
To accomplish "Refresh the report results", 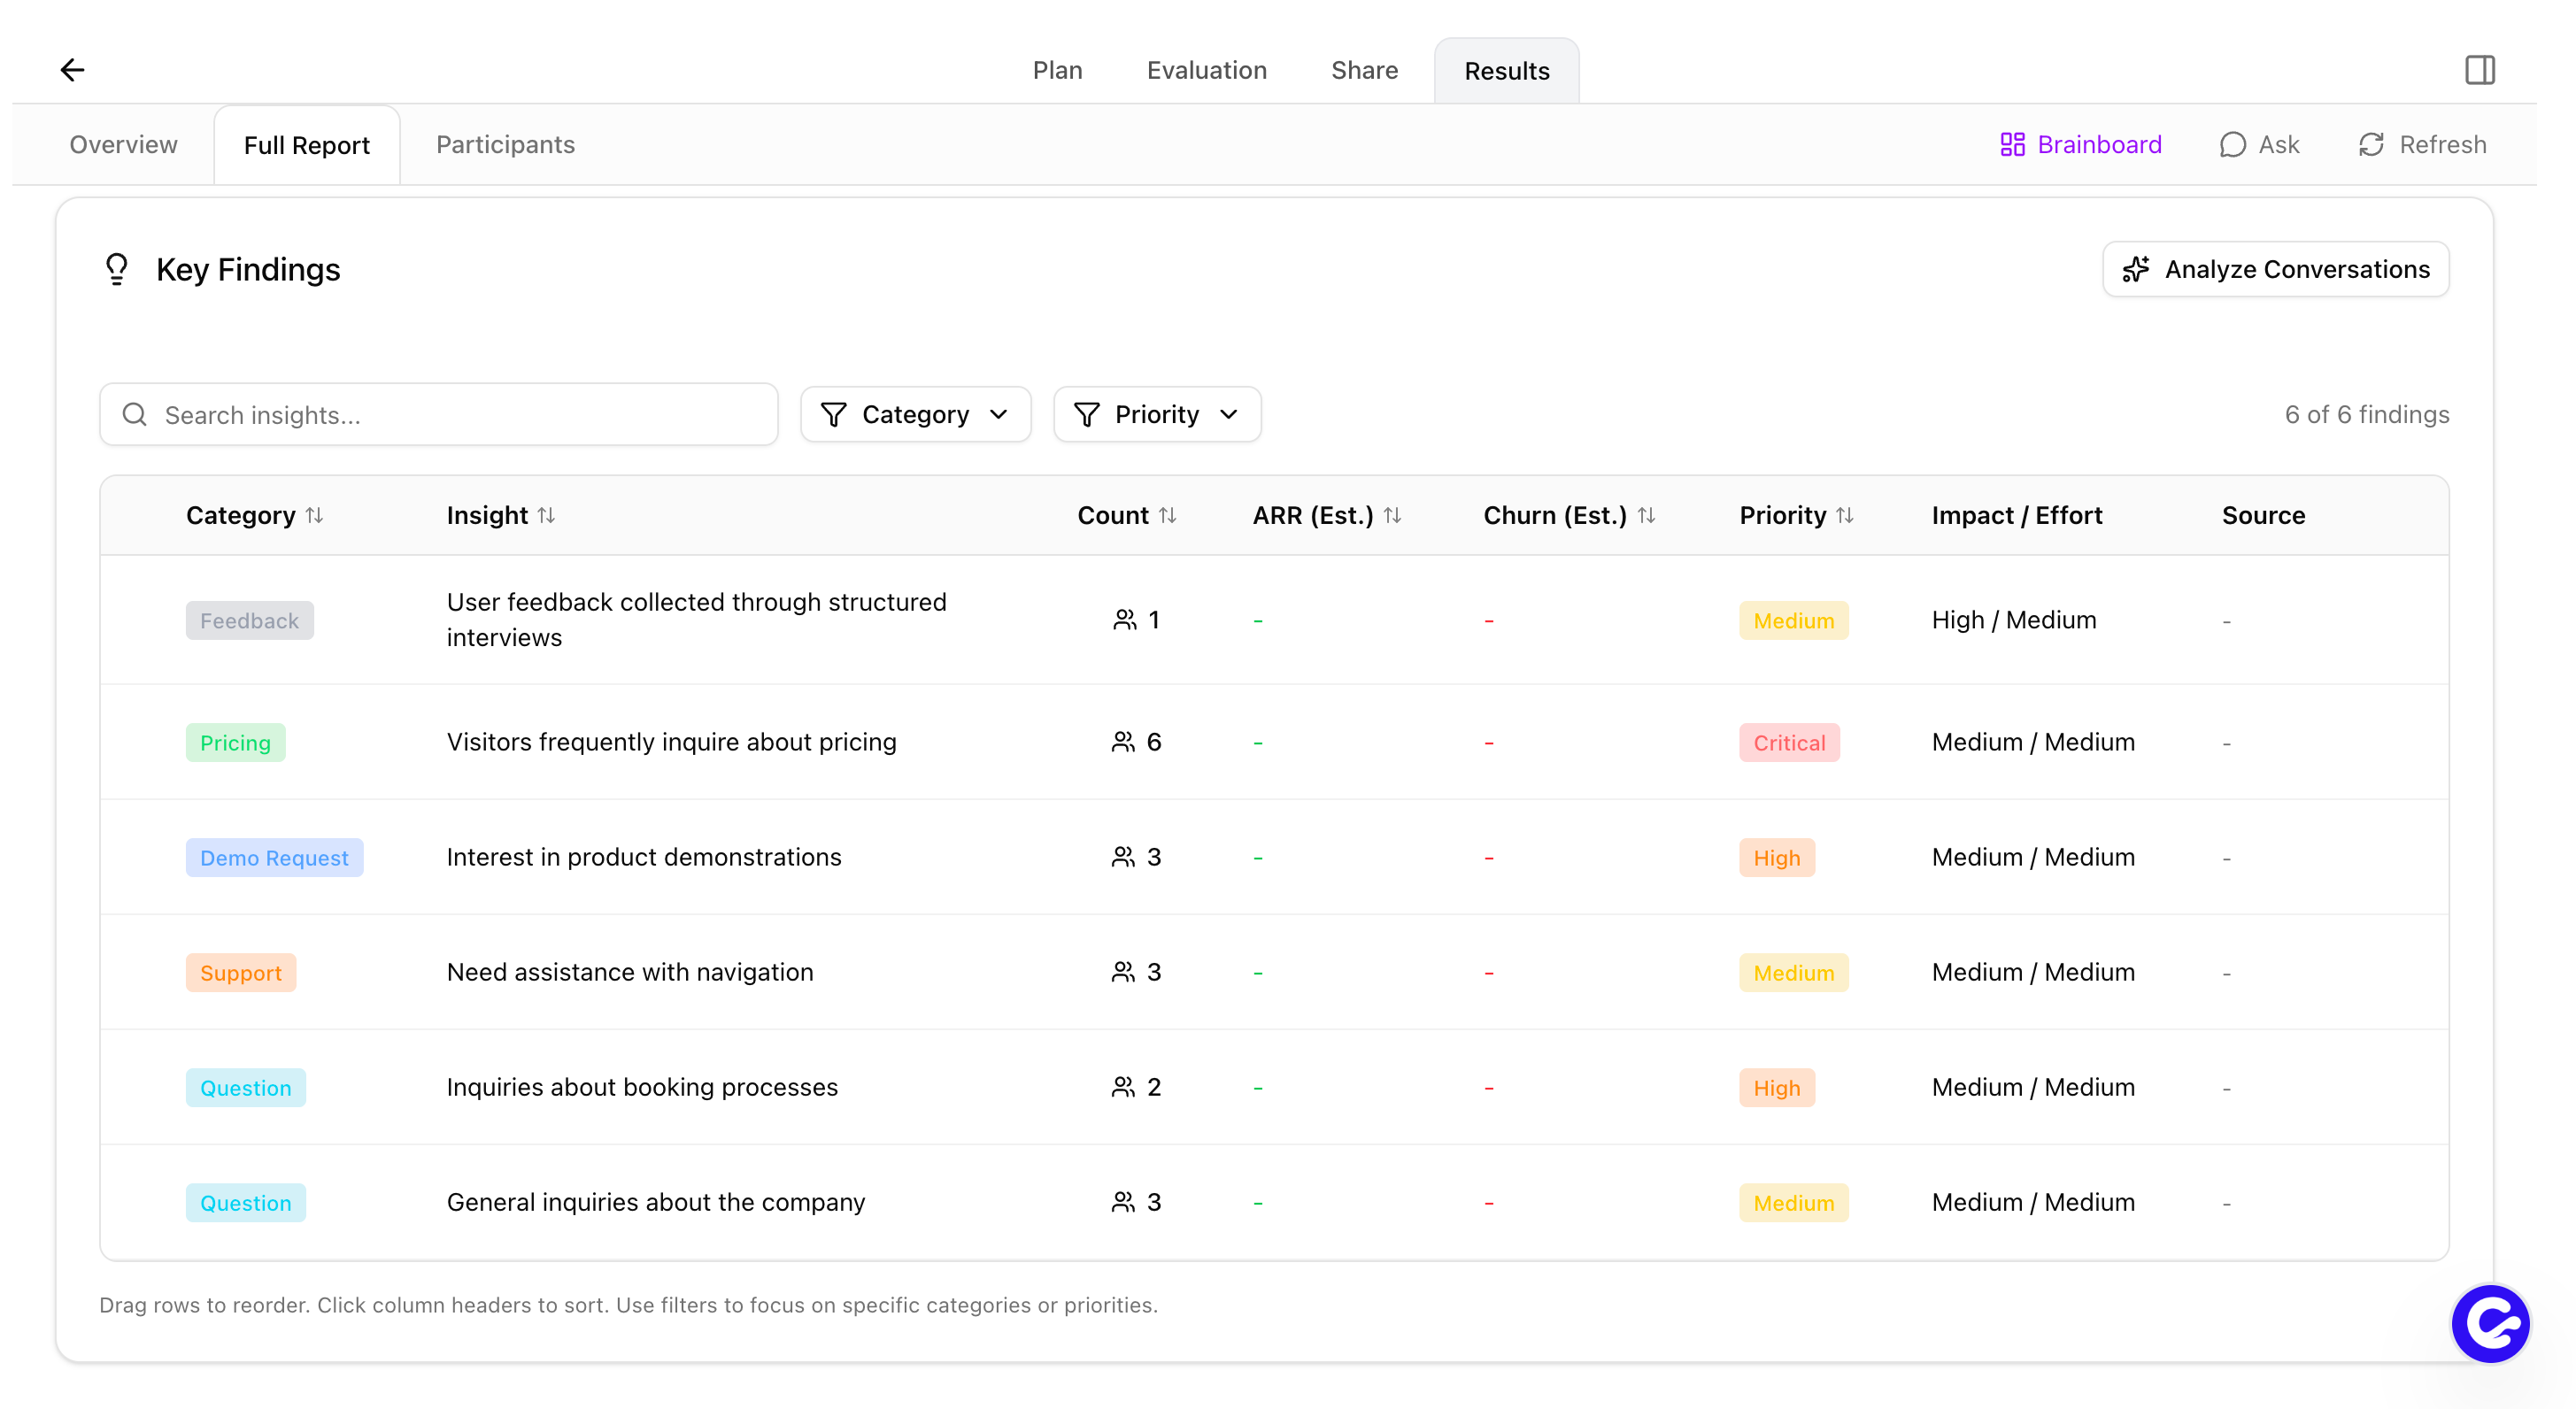I will click(2422, 145).
